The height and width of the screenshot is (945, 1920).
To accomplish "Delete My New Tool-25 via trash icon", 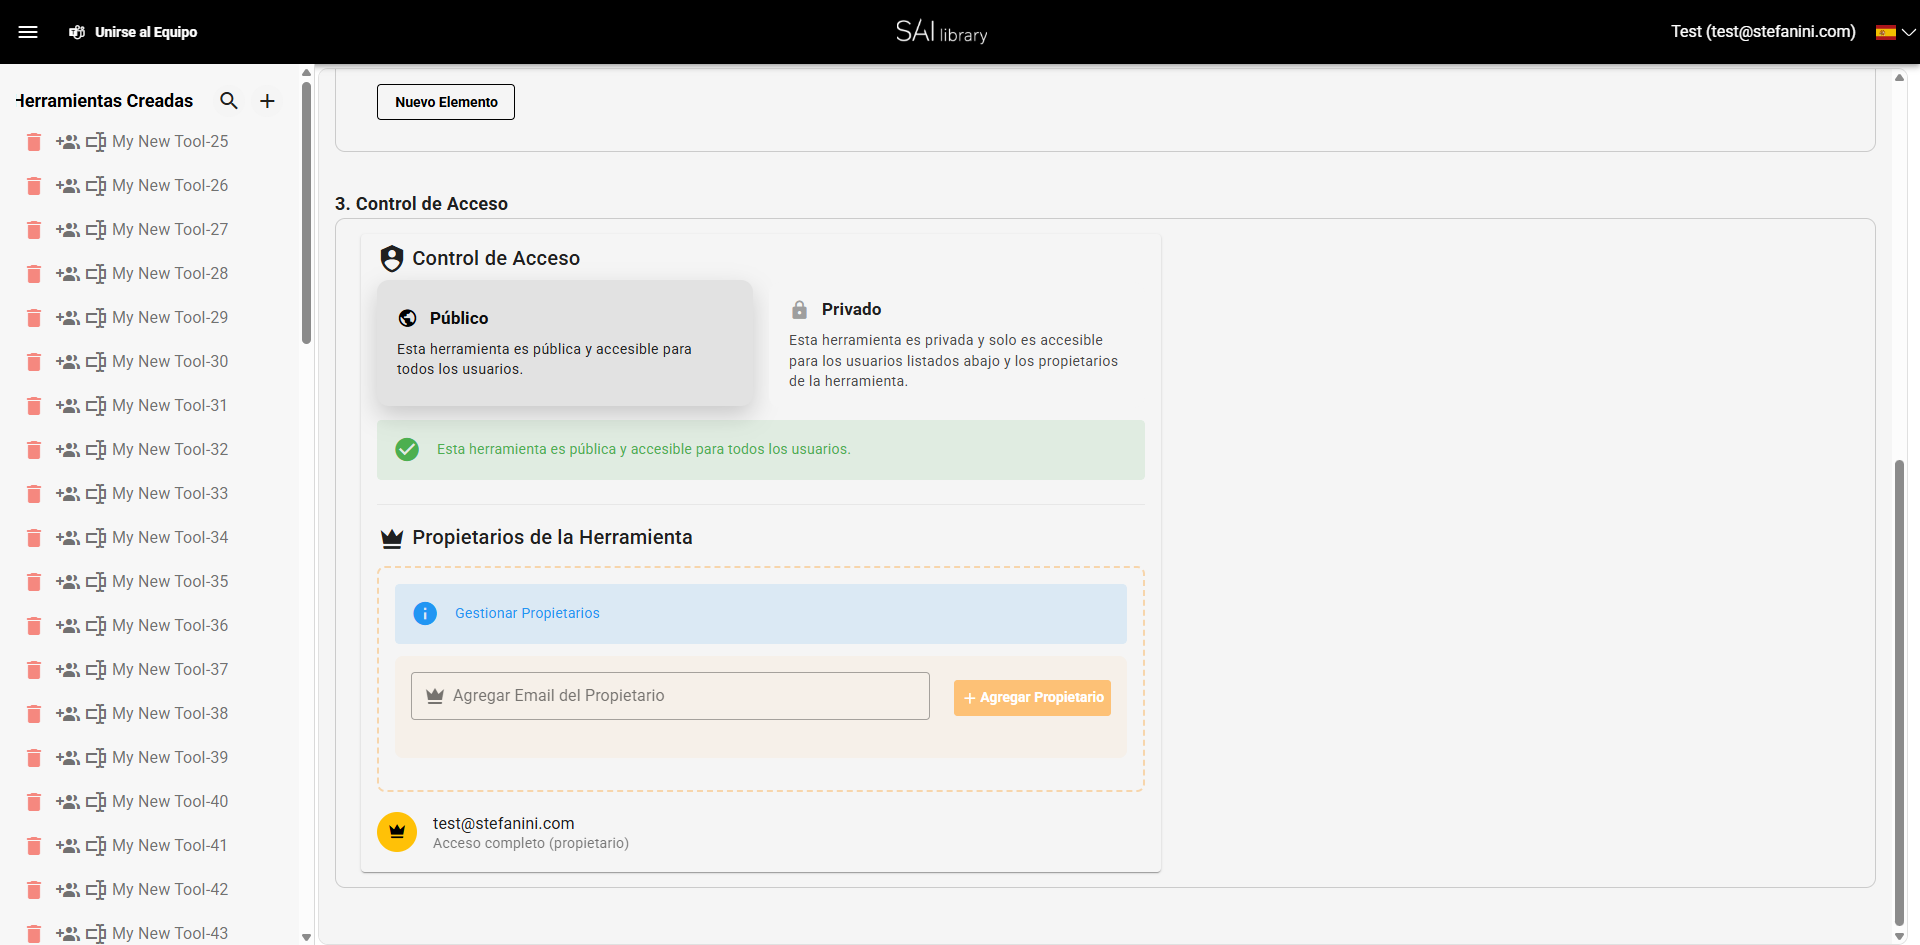I will pyautogui.click(x=33, y=142).
